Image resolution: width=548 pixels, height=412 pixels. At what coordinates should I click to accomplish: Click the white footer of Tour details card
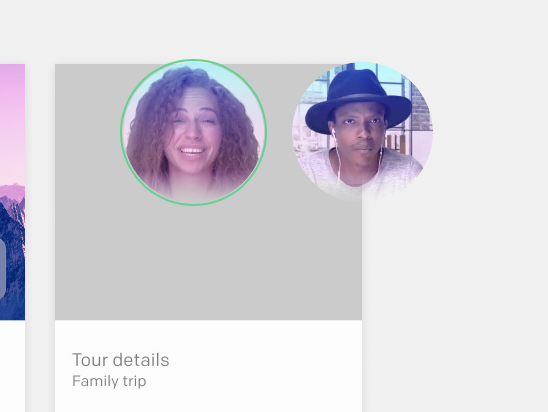[208, 366]
